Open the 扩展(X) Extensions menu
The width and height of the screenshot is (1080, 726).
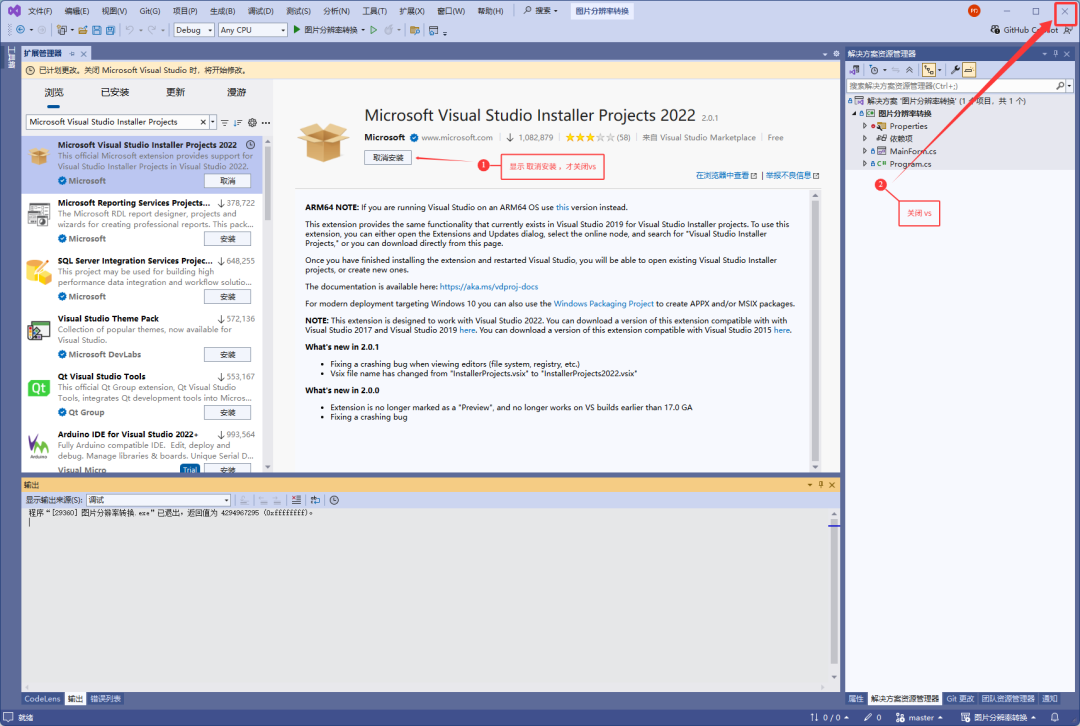[x=412, y=10]
